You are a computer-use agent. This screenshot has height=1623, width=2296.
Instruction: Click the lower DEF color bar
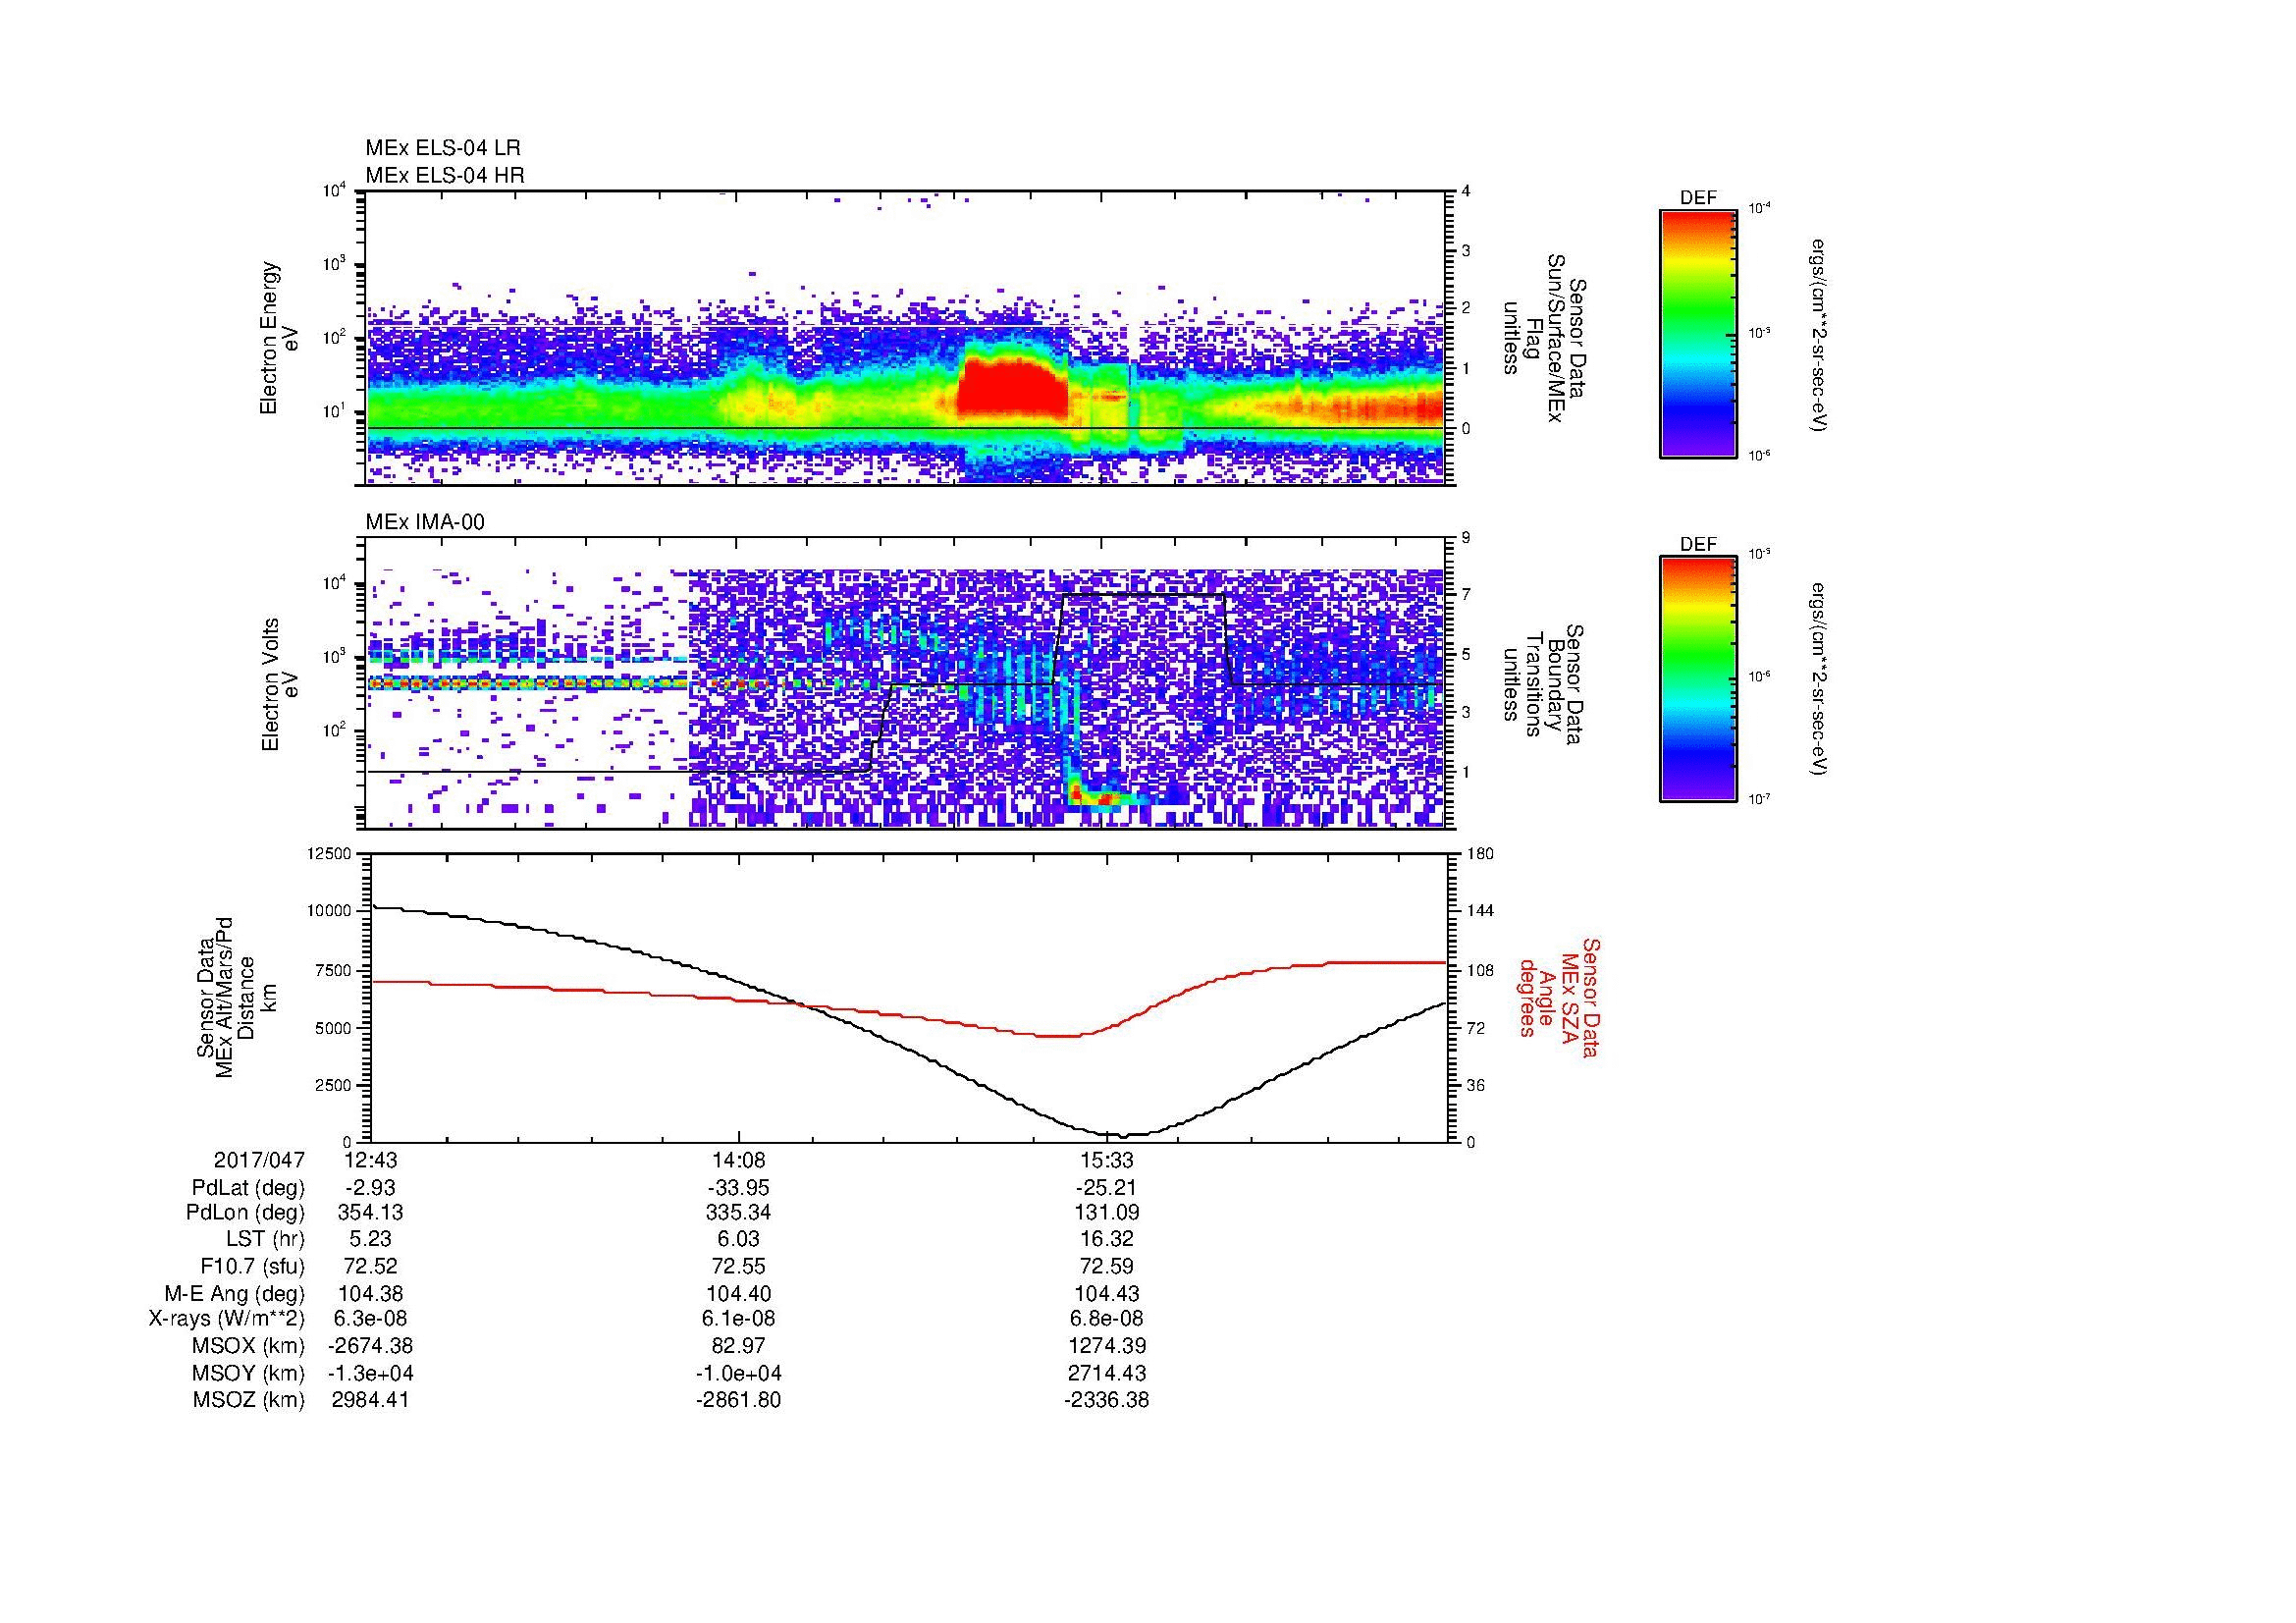coord(1697,679)
